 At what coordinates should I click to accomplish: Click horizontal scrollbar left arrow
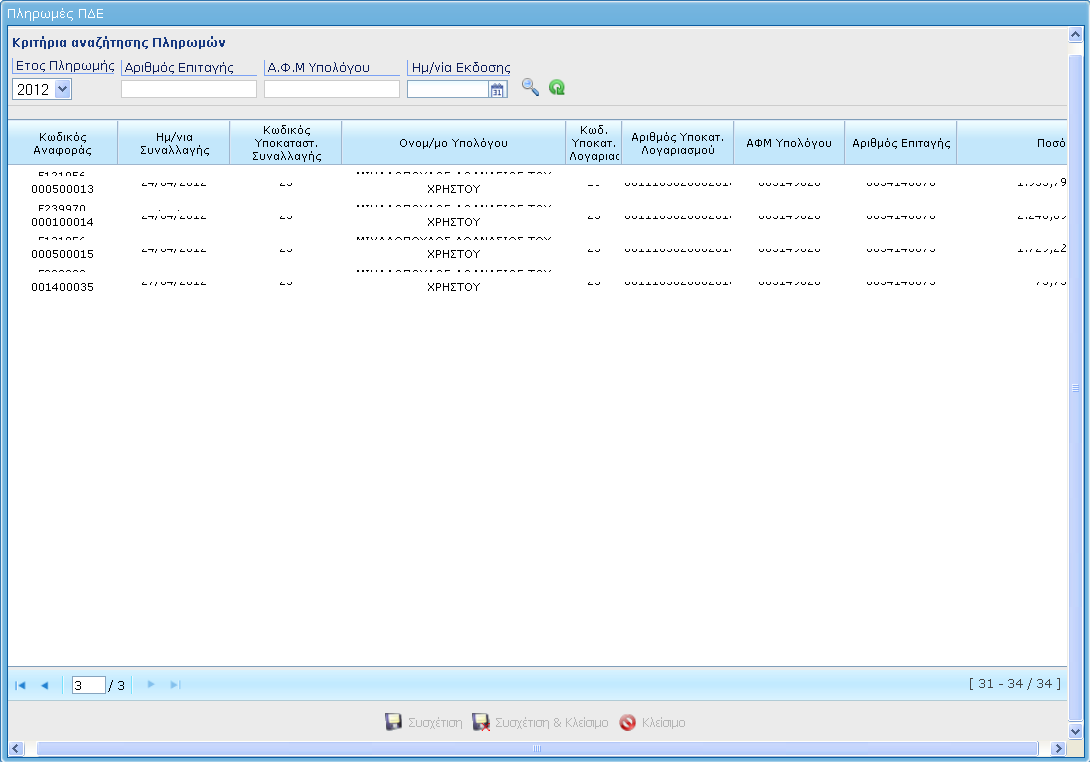point(16,749)
